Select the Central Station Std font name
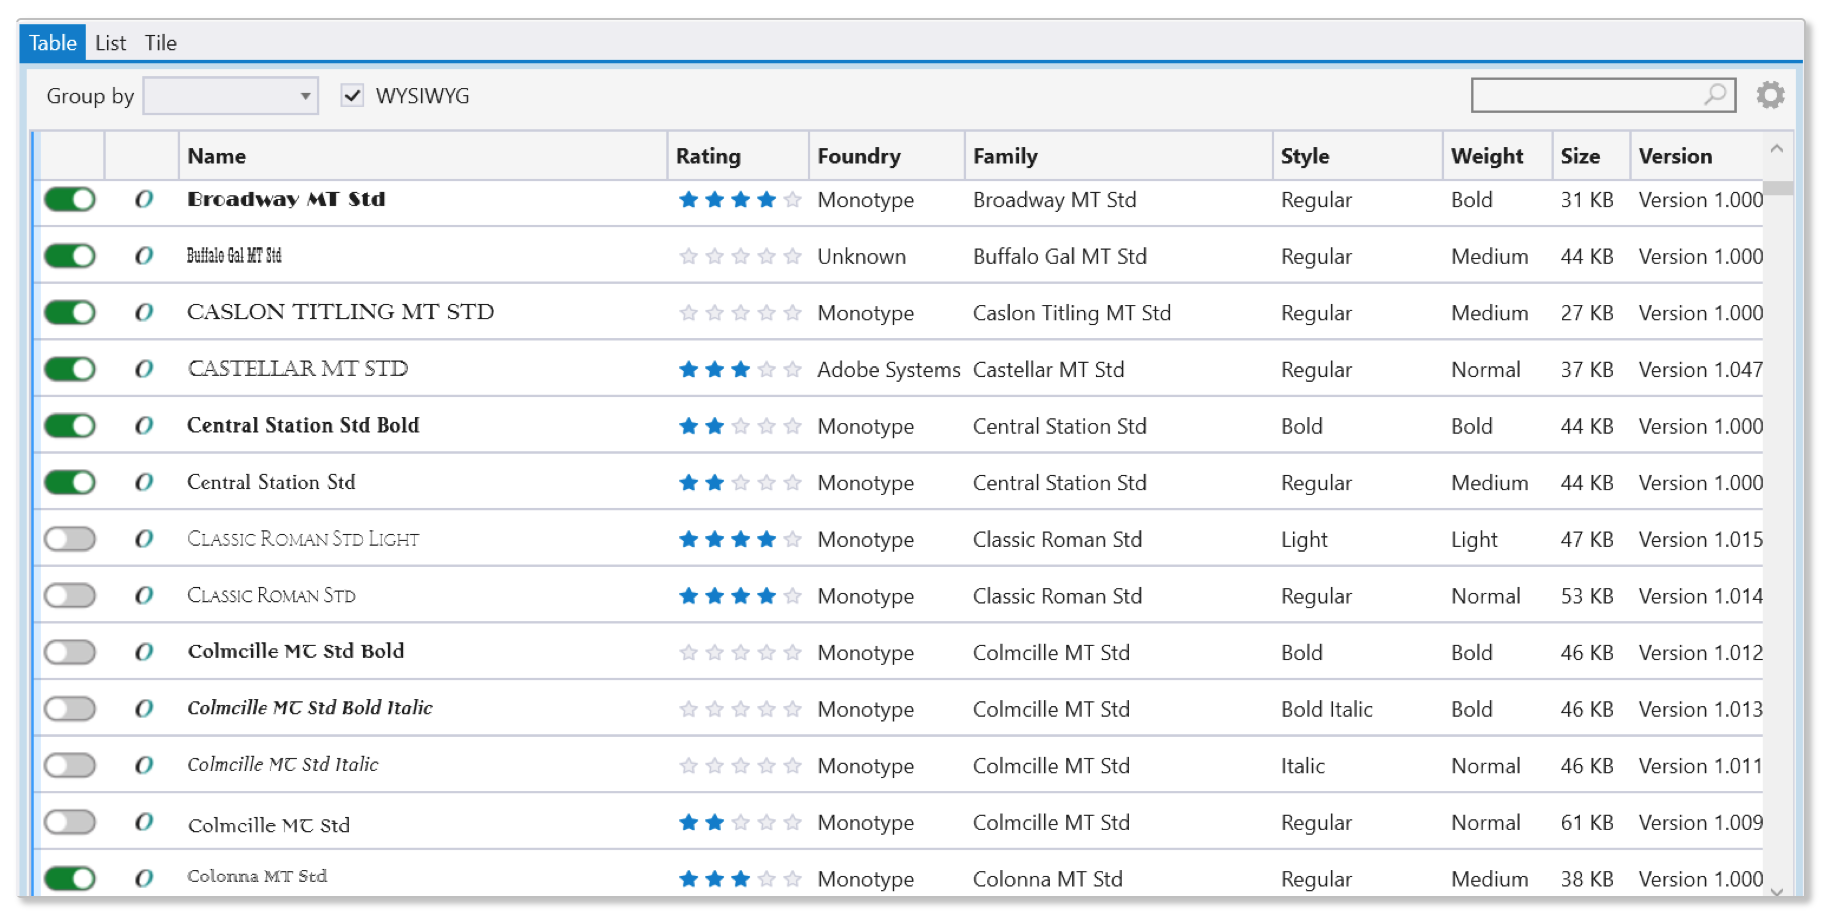This screenshot has width=1824, height=920. [271, 482]
